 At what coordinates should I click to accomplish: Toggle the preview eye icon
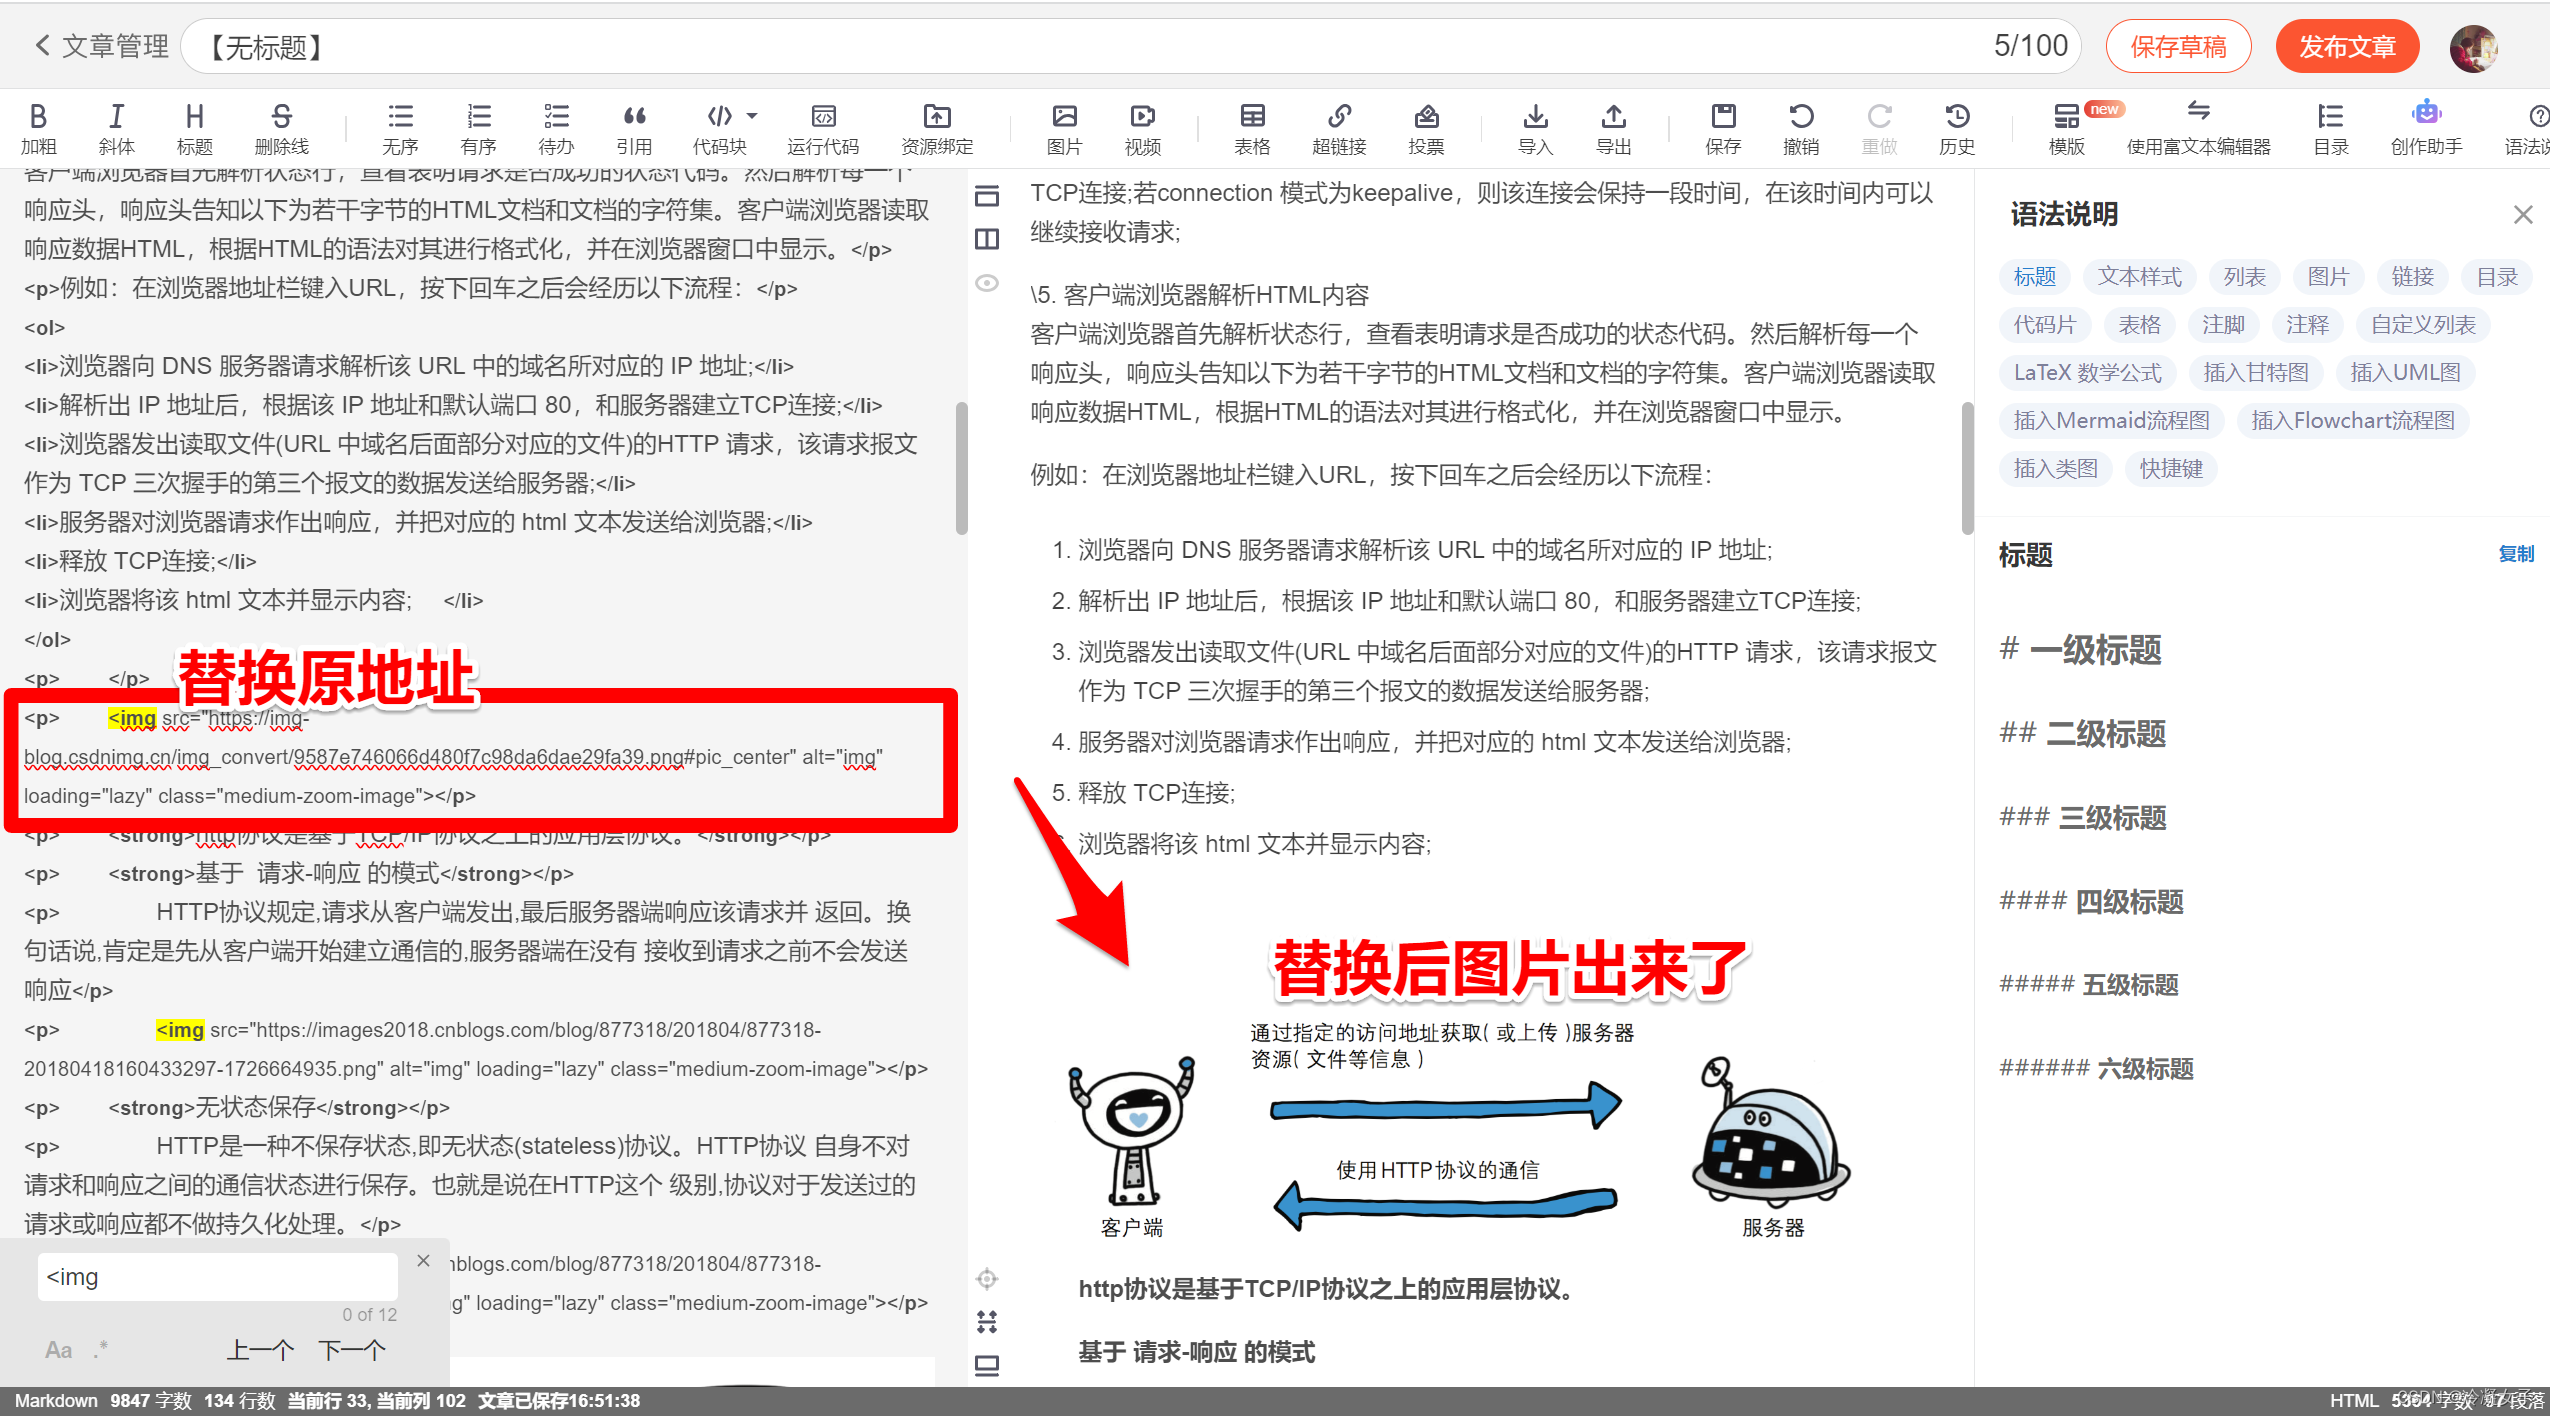click(x=987, y=283)
